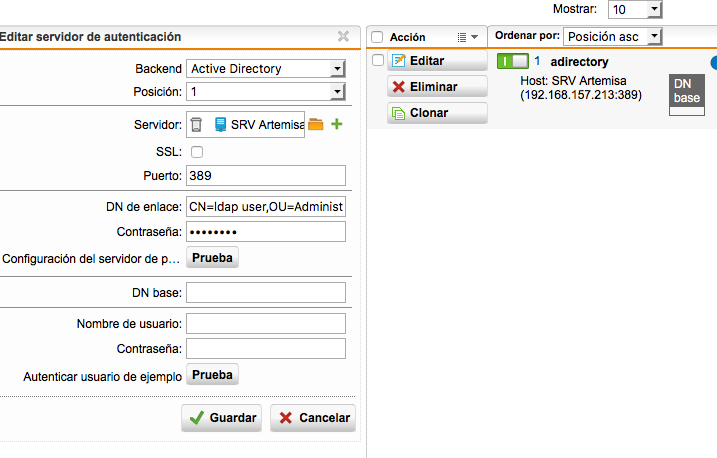Viewport: 717px width, 458px height.
Task: Open the Mostrar count dropdown
Action: (x=635, y=10)
